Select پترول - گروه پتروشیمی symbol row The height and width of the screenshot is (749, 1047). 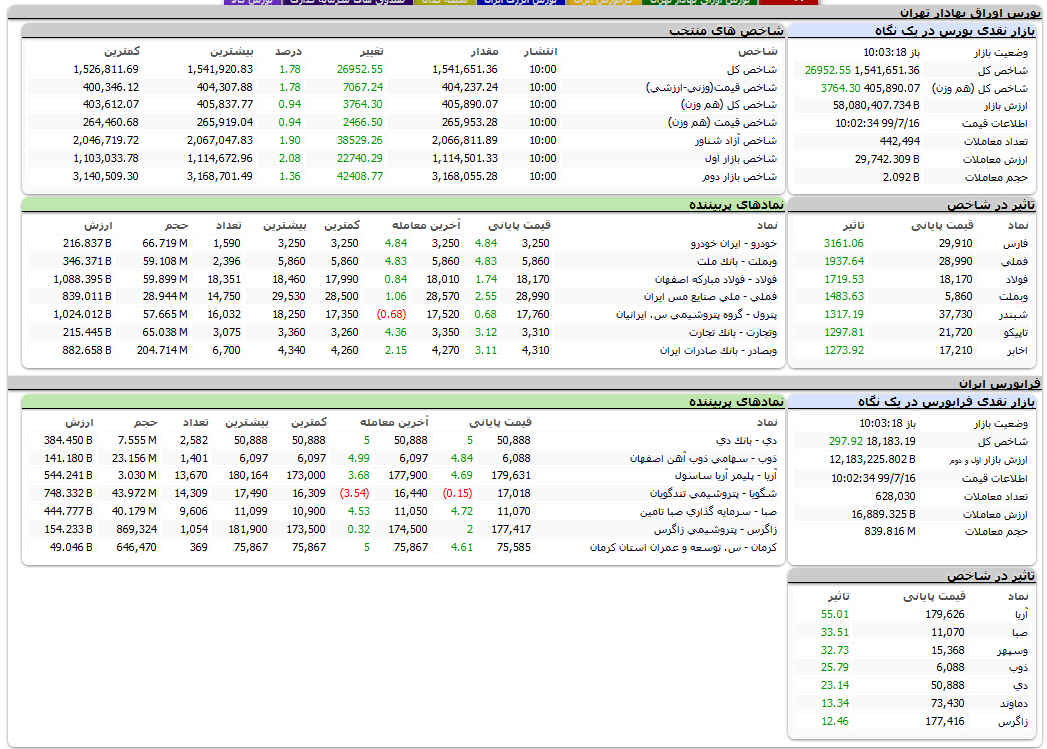pyautogui.click(x=699, y=315)
